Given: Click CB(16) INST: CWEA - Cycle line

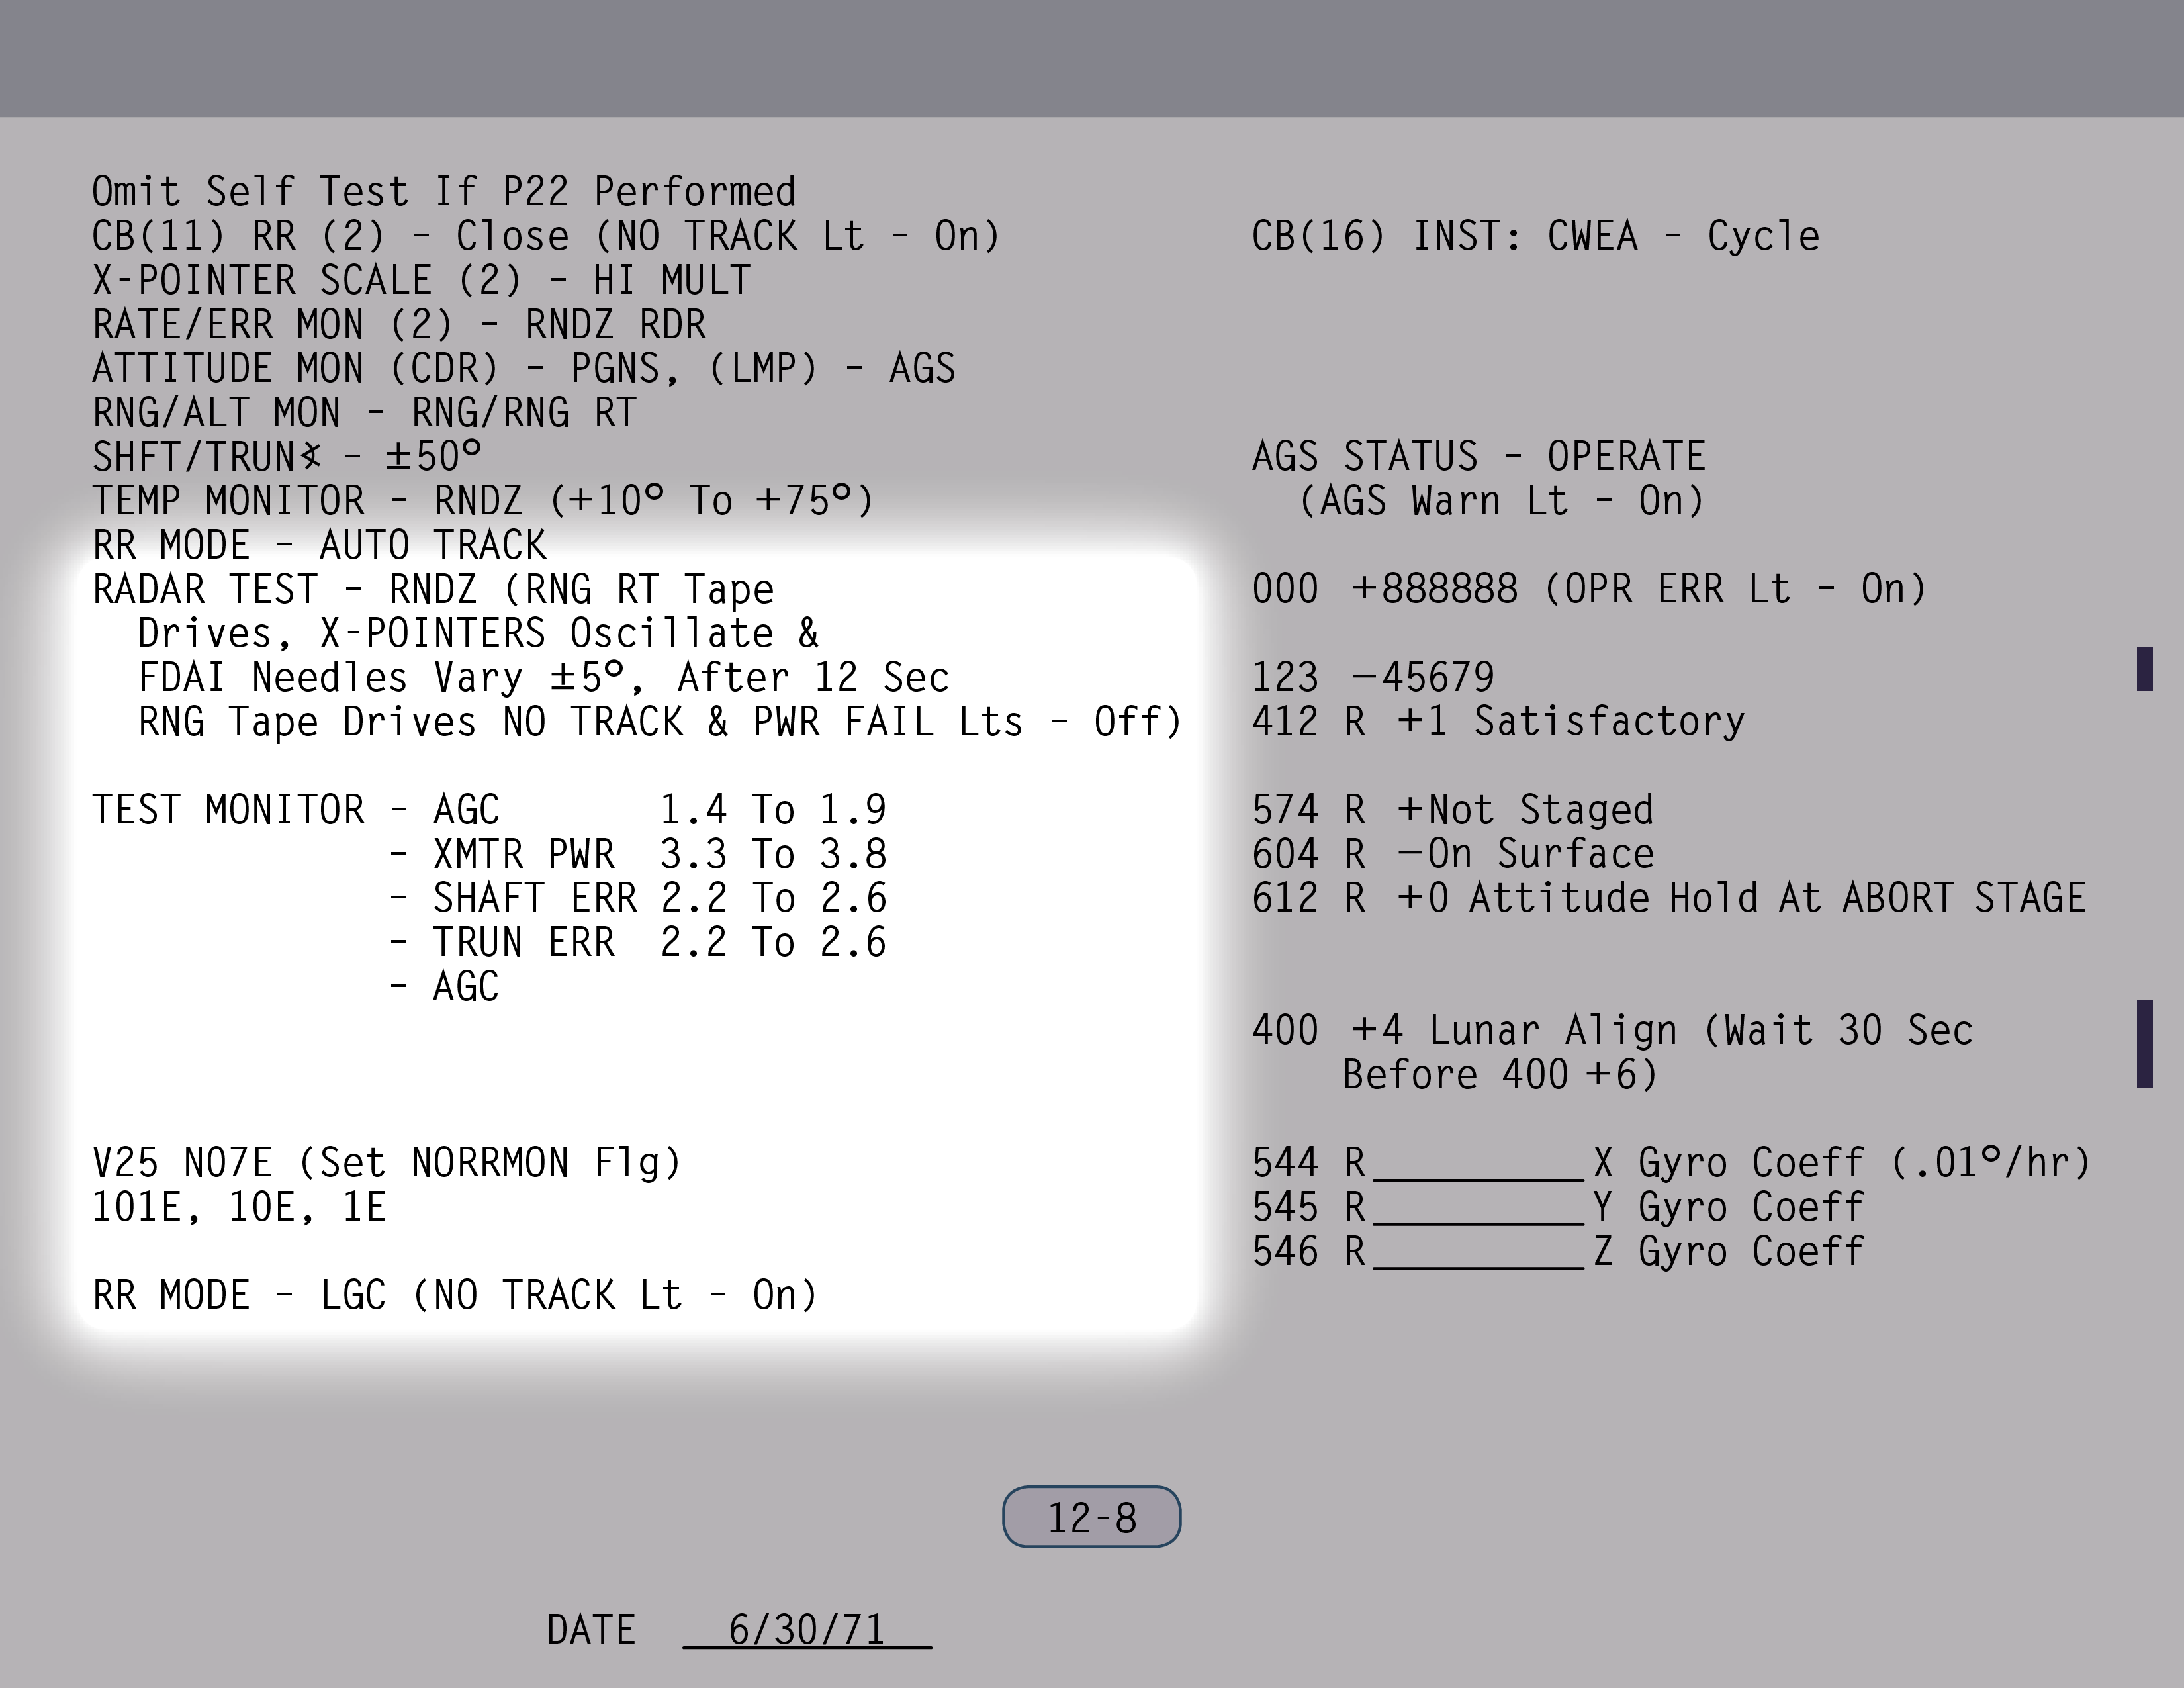Looking at the screenshot, I should coord(1535,237).
